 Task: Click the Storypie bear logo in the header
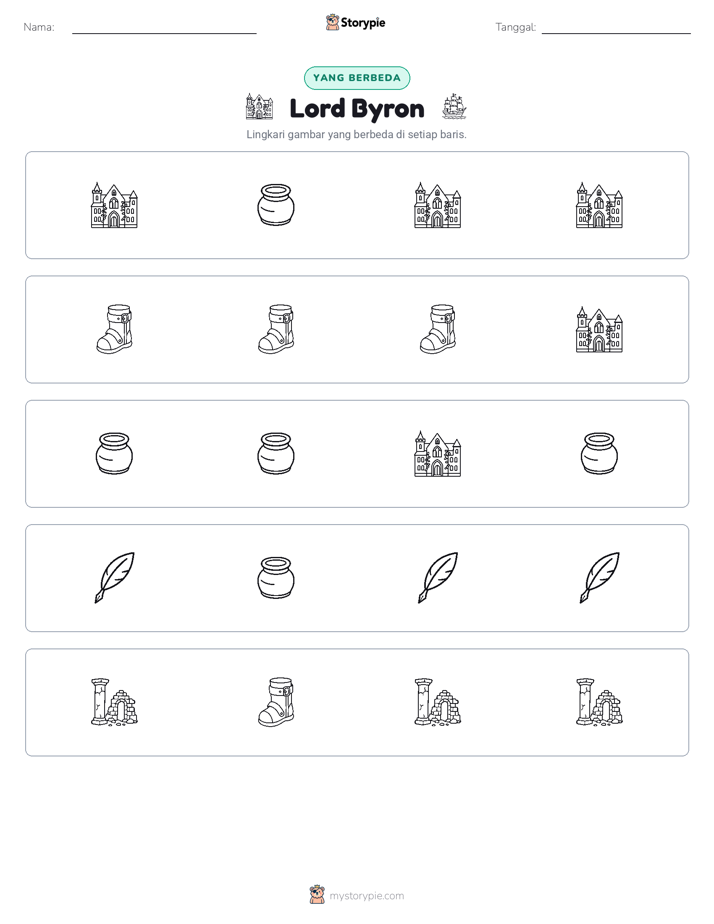point(332,22)
